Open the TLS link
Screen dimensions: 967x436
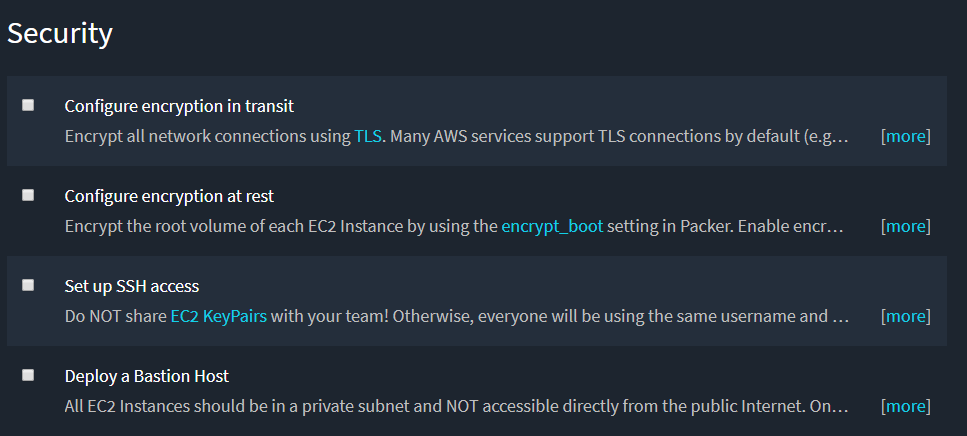pyautogui.click(x=368, y=136)
